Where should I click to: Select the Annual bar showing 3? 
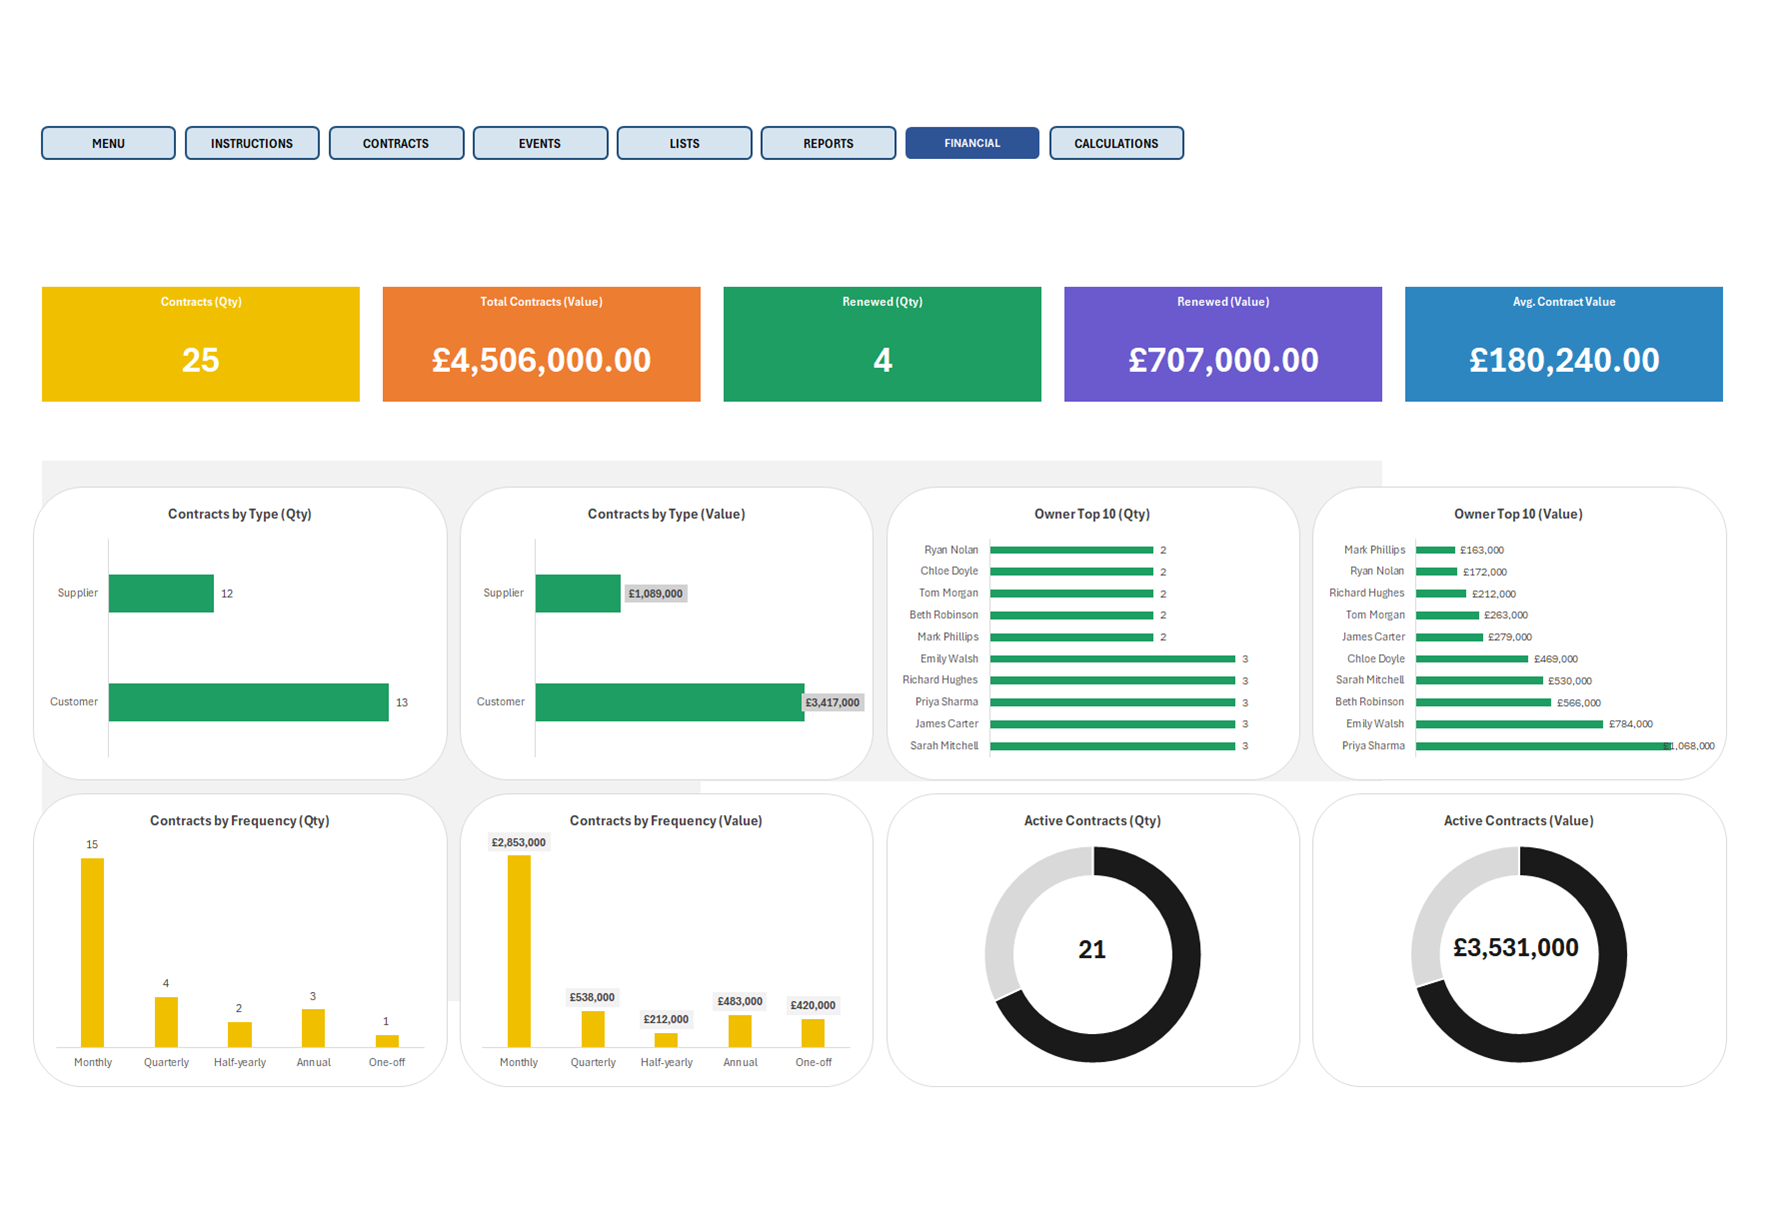313,1028
